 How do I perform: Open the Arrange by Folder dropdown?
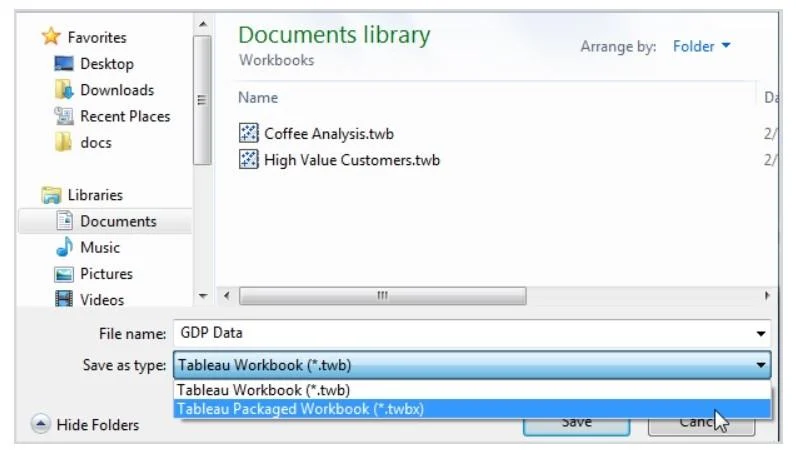702,46
